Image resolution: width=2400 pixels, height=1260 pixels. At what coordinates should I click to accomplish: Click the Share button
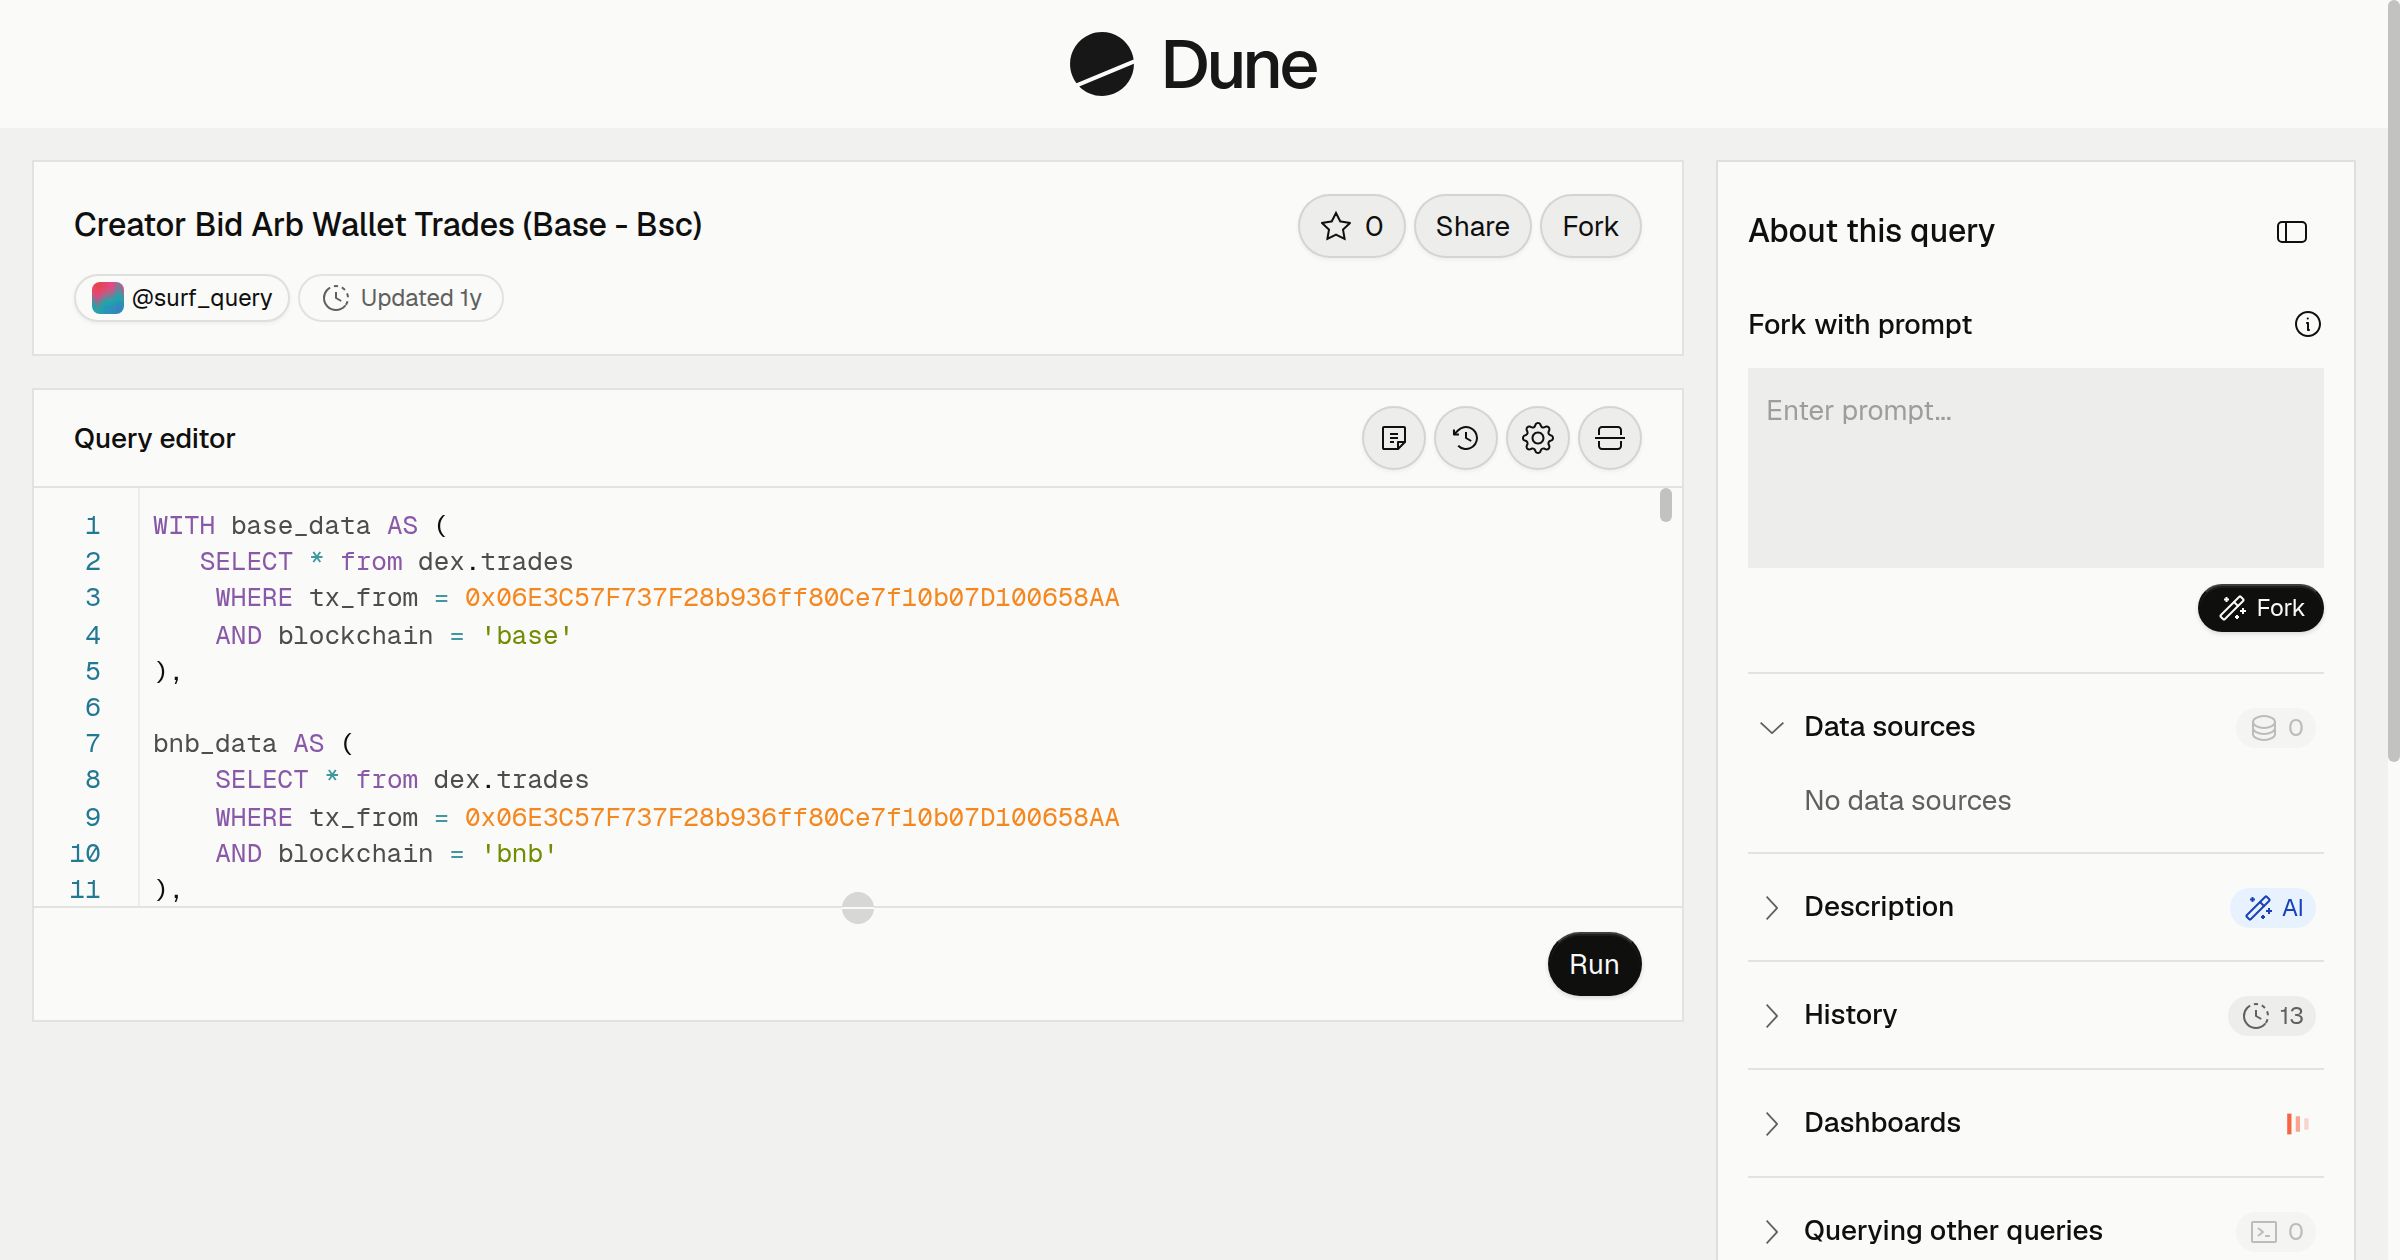click(1472, 226)
